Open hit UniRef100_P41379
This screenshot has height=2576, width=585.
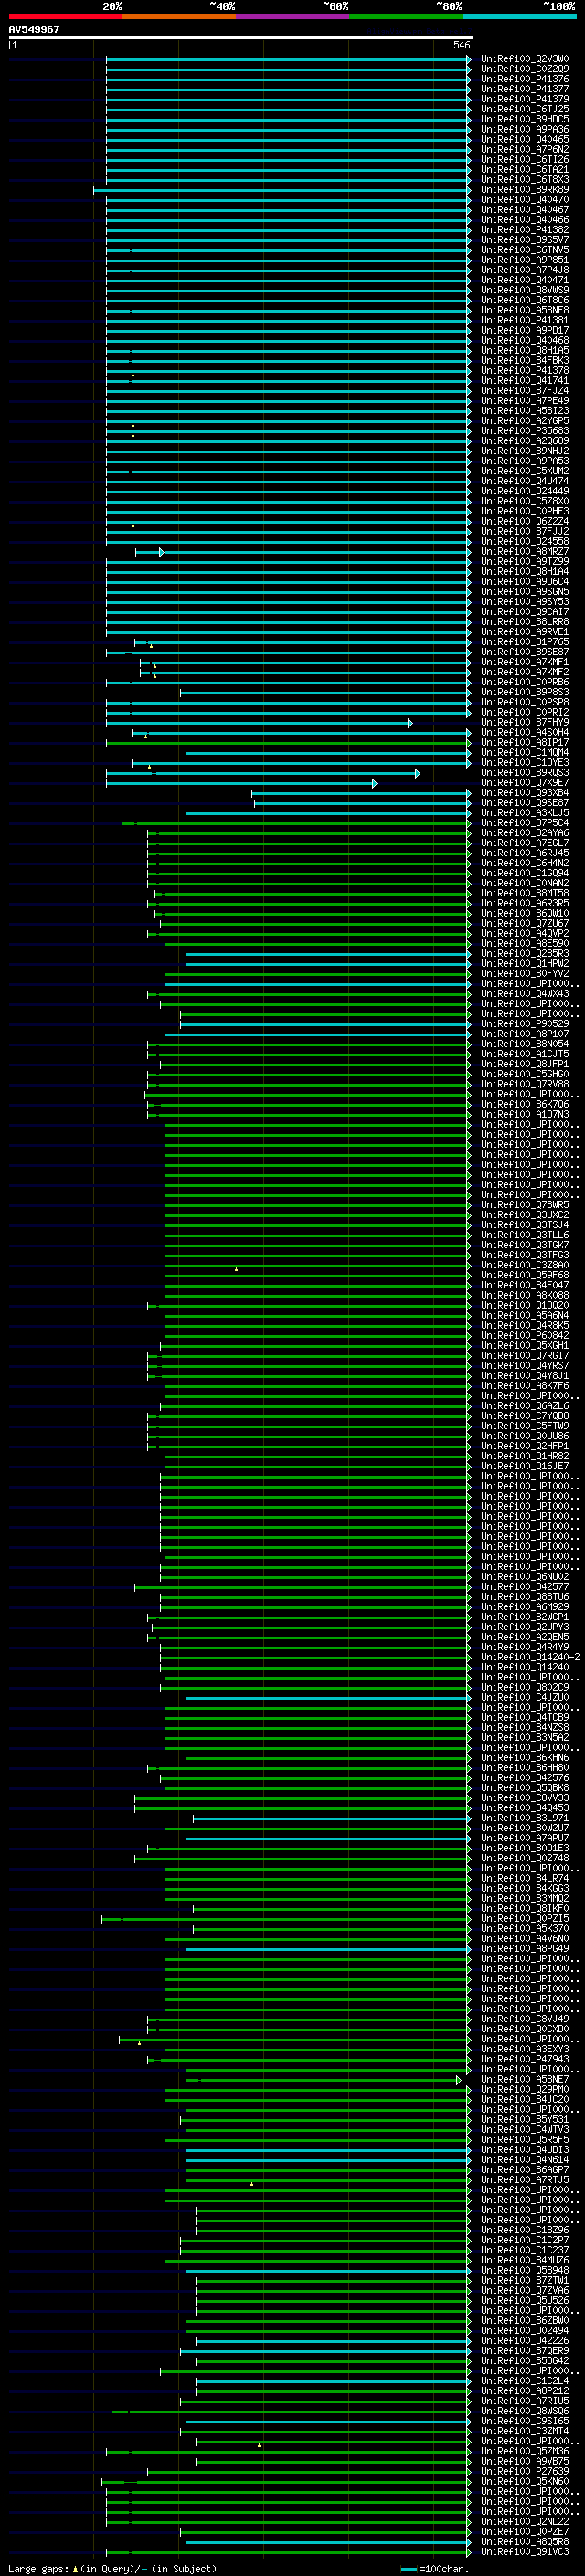coord(525,99)
